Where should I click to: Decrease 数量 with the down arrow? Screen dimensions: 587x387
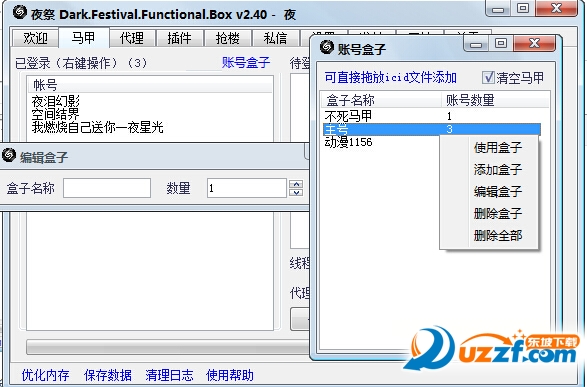pyautogui.click(x=296, y=192)
